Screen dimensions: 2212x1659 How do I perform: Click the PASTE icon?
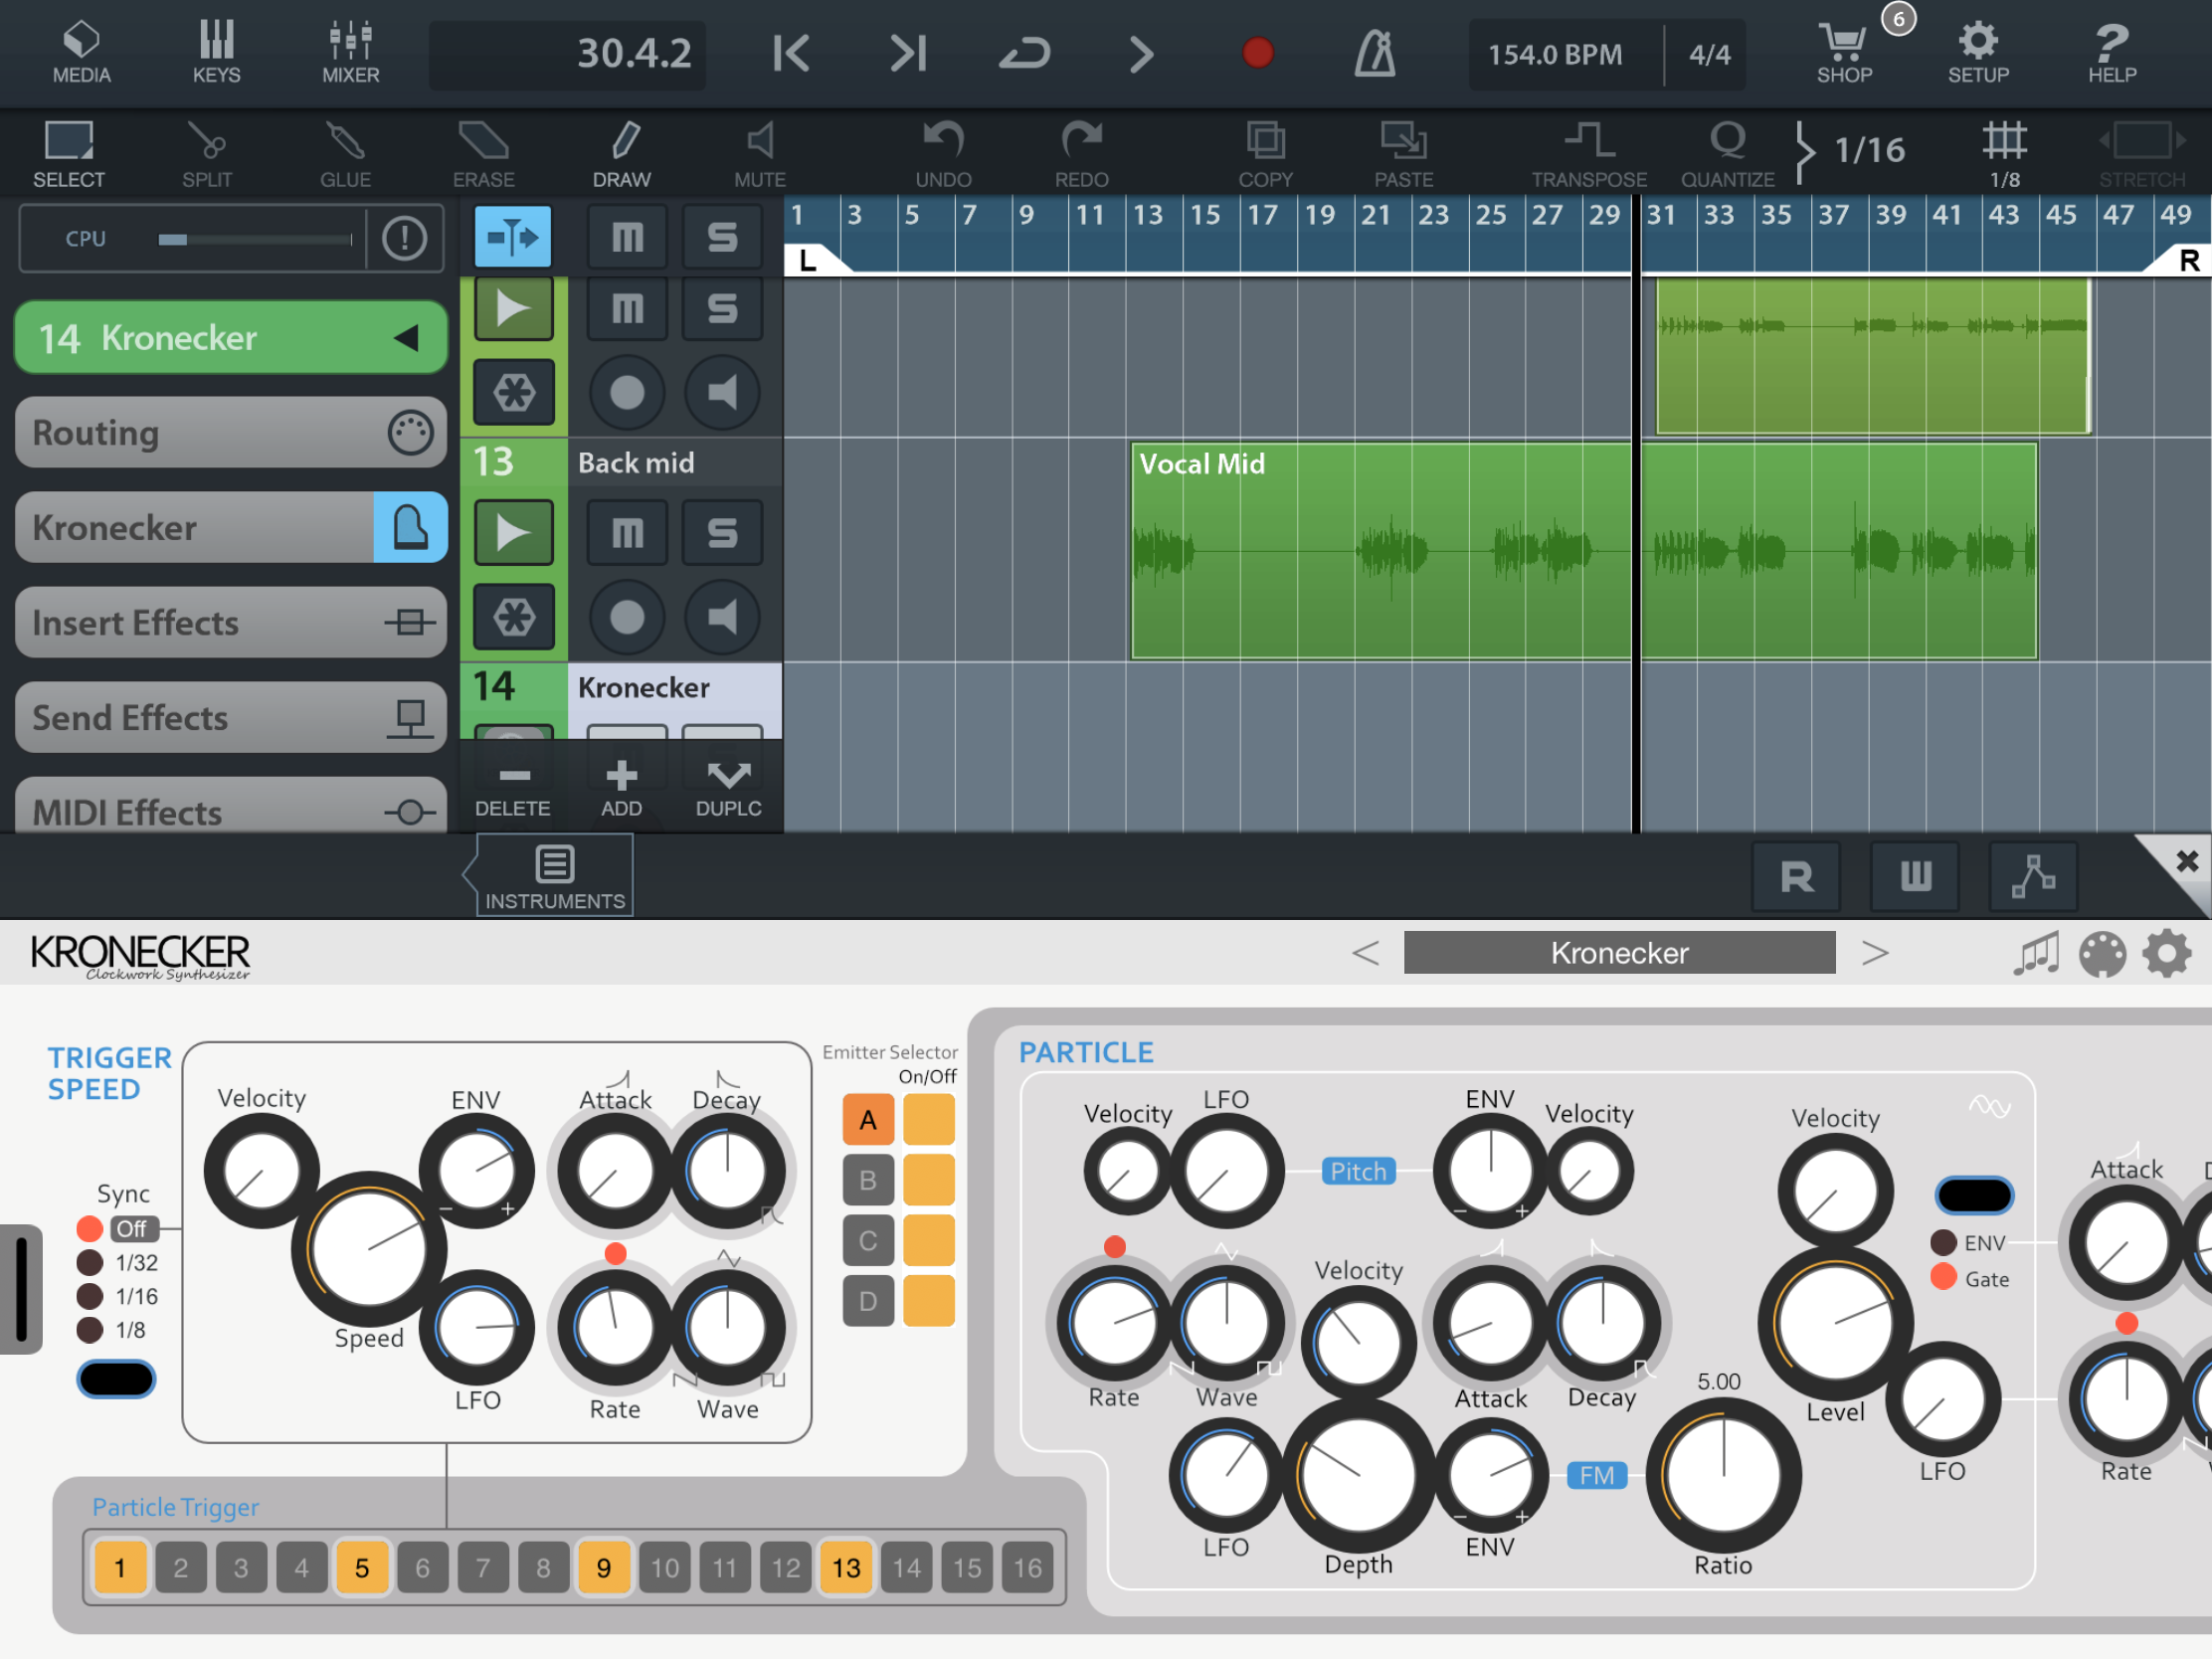(x=1403, y=154)
